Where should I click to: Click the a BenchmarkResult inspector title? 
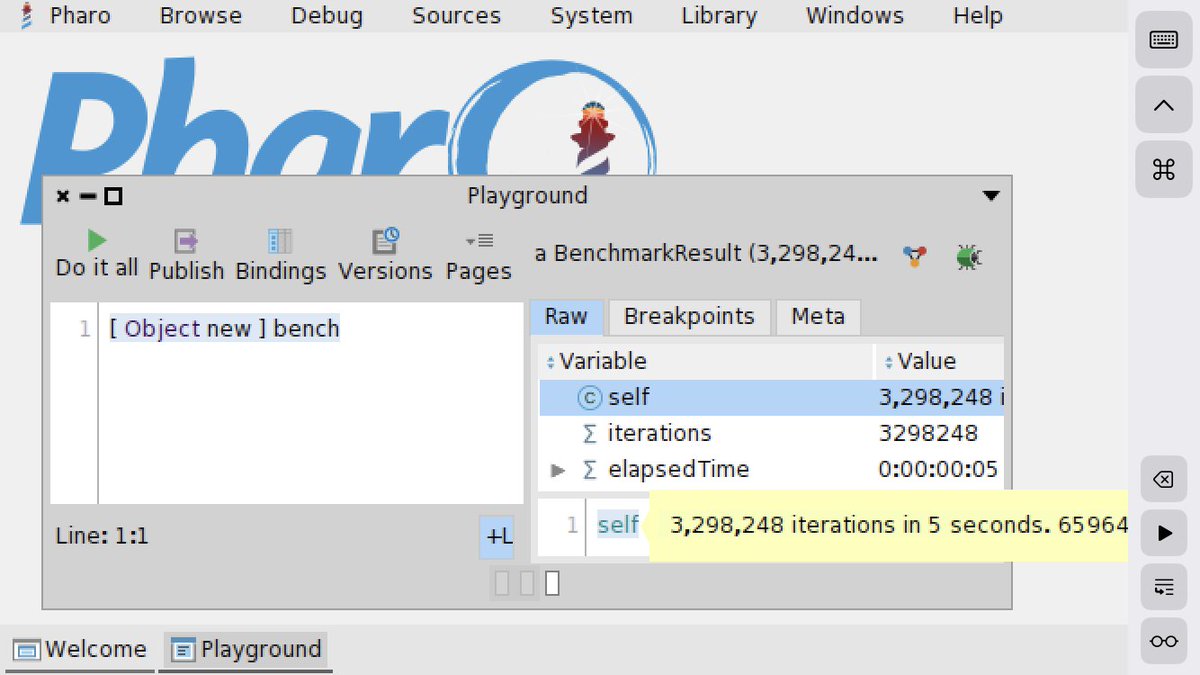(x=706, y=254)
